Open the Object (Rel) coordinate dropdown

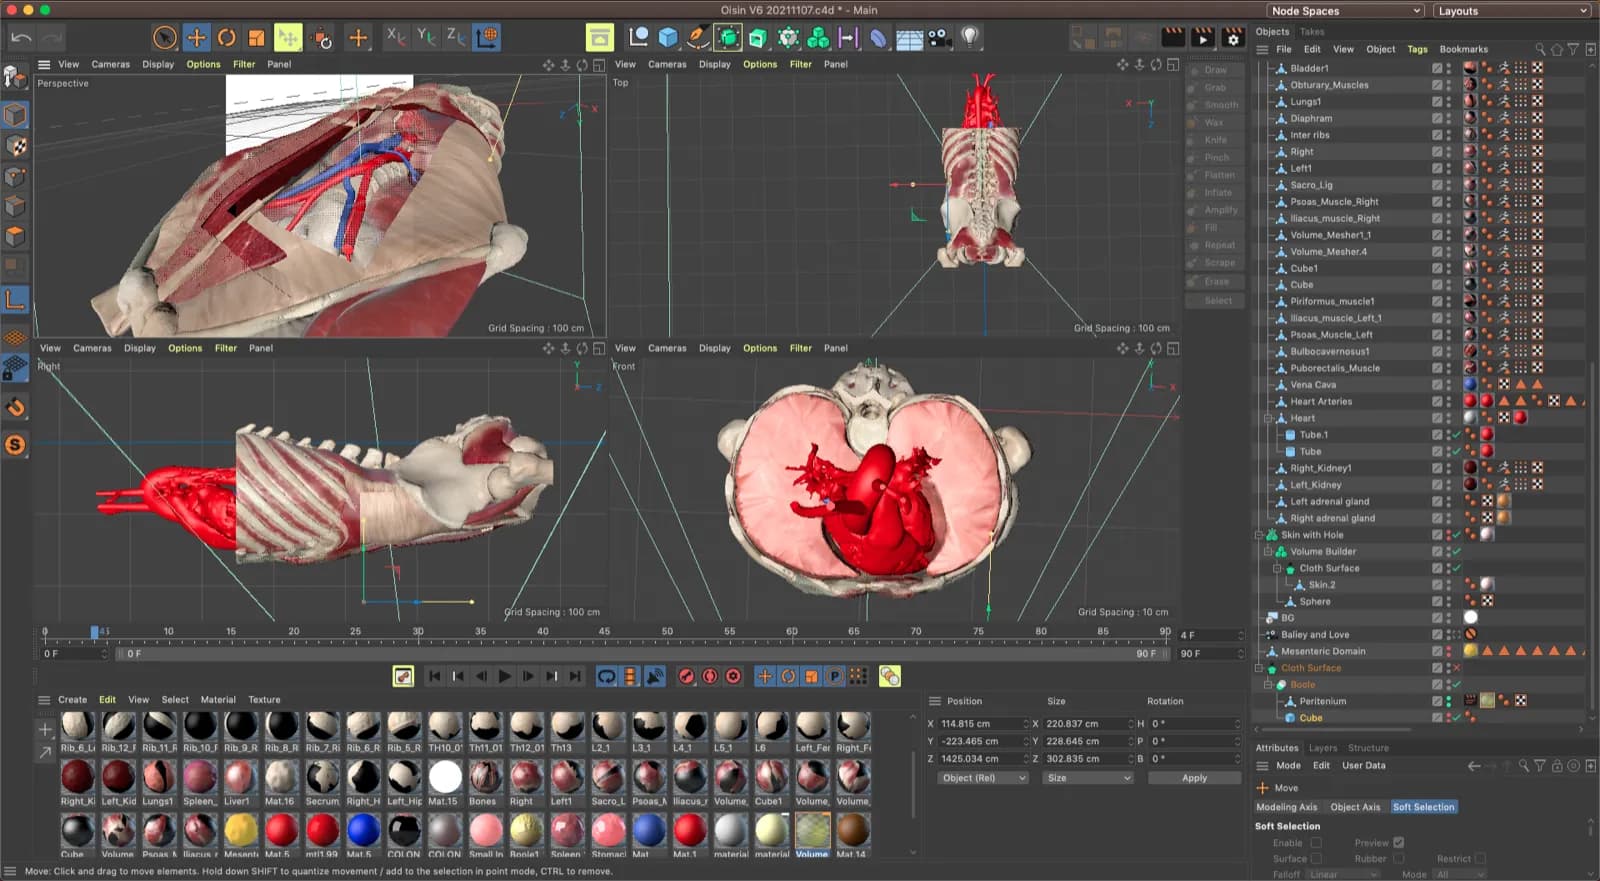coord(983,778)
